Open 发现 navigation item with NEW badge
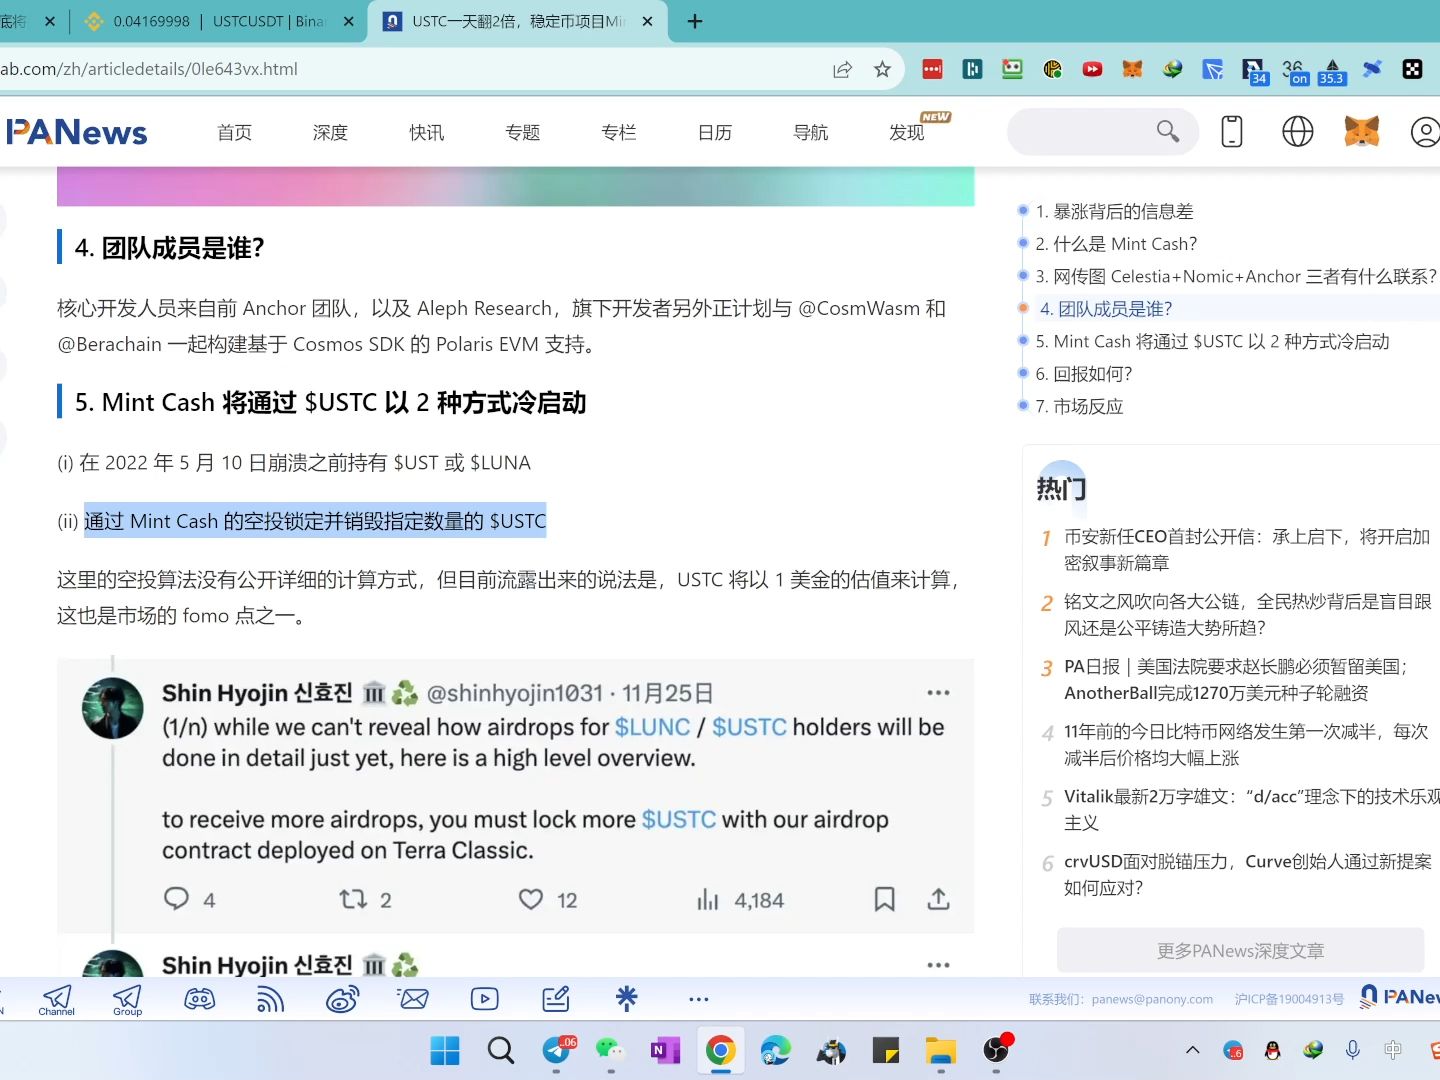This screenshot has height=1080, width=1440. (907, 132)
